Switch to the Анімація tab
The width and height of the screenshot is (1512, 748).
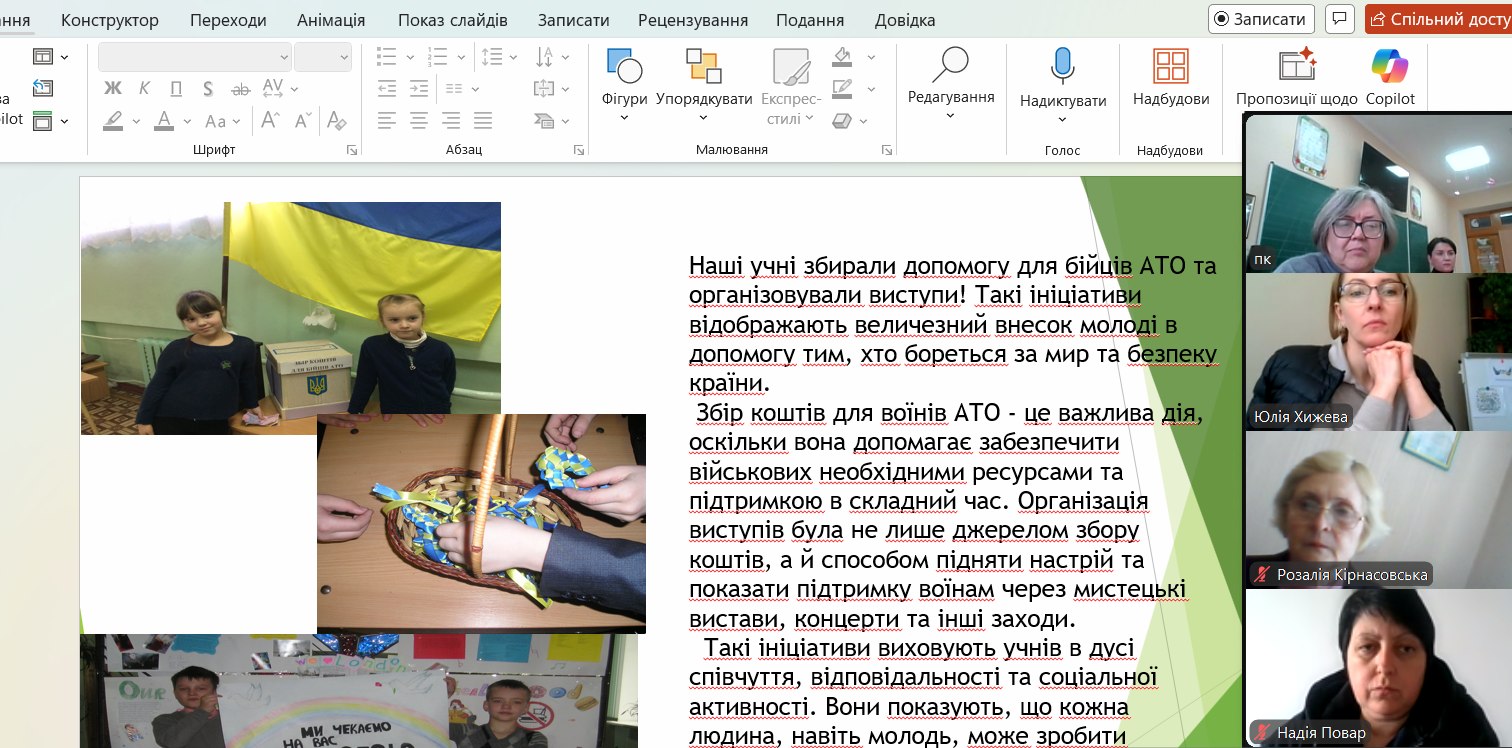click(x=331, y=20)
